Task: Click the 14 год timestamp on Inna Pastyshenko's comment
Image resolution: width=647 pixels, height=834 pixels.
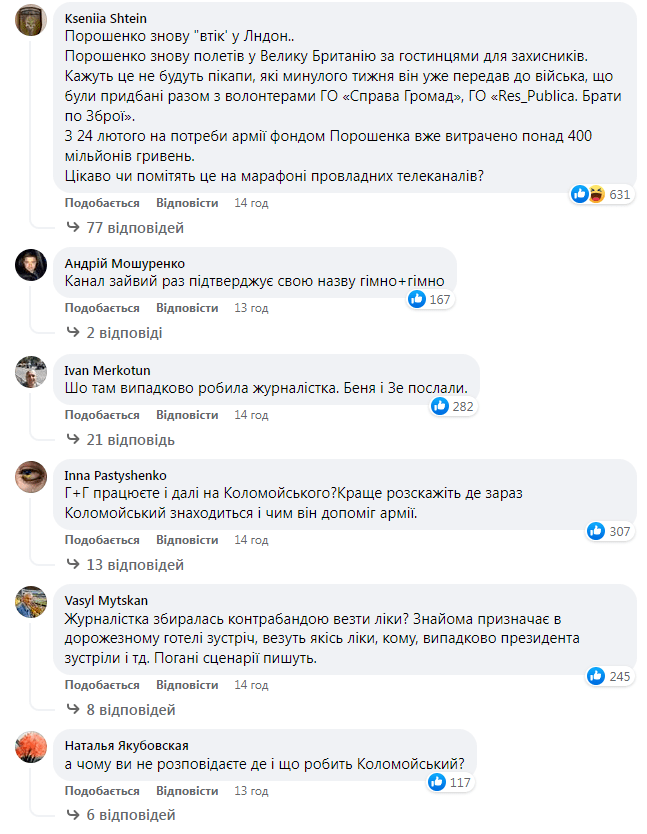Action: click(251, 540)
